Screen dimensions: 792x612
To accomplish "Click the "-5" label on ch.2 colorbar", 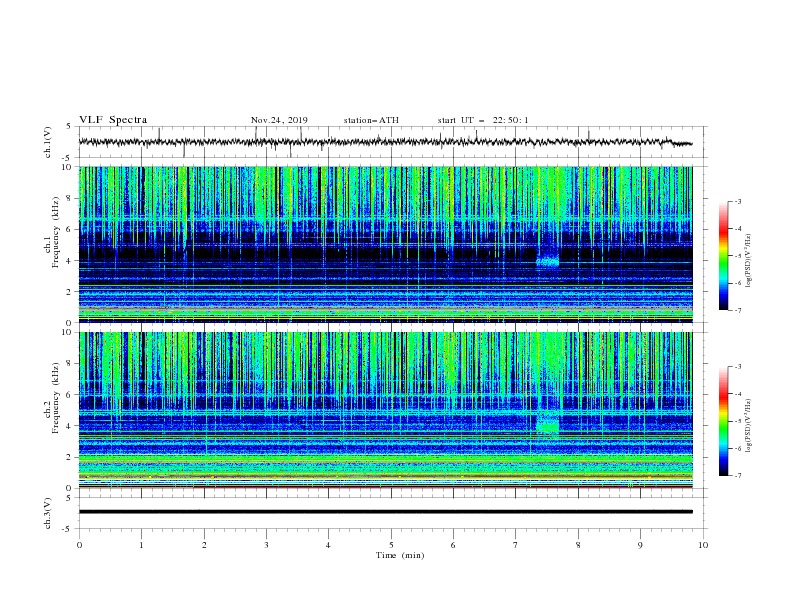I will (737, 421).
